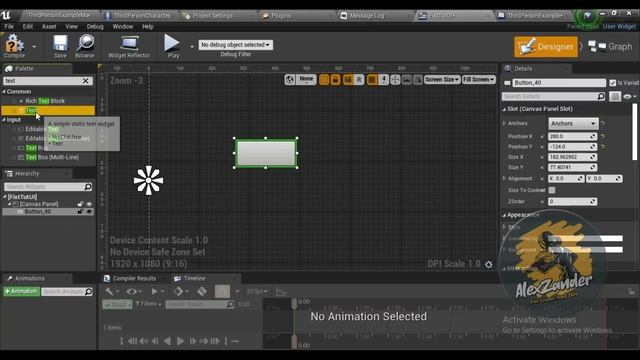Toggle the orange lock button in viewport toolbar
Viewport: 640px width, 360px height.
(336, 80)
